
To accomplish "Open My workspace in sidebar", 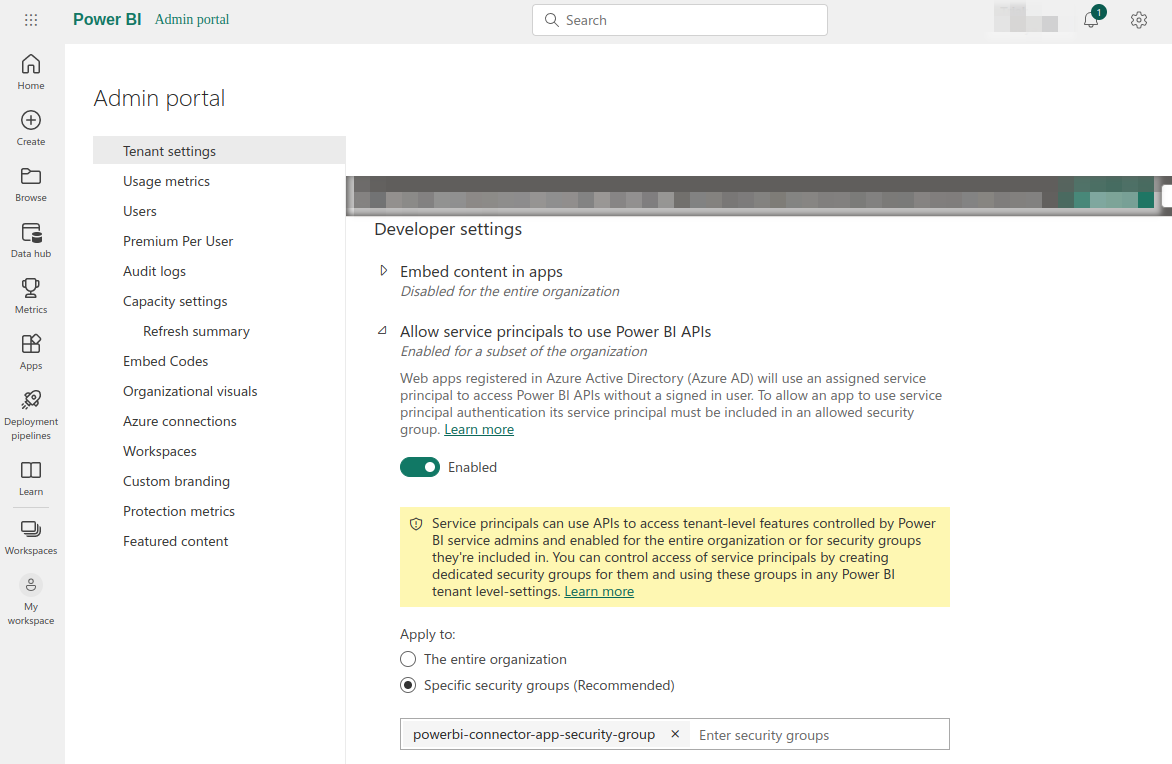I will [31, 600].
